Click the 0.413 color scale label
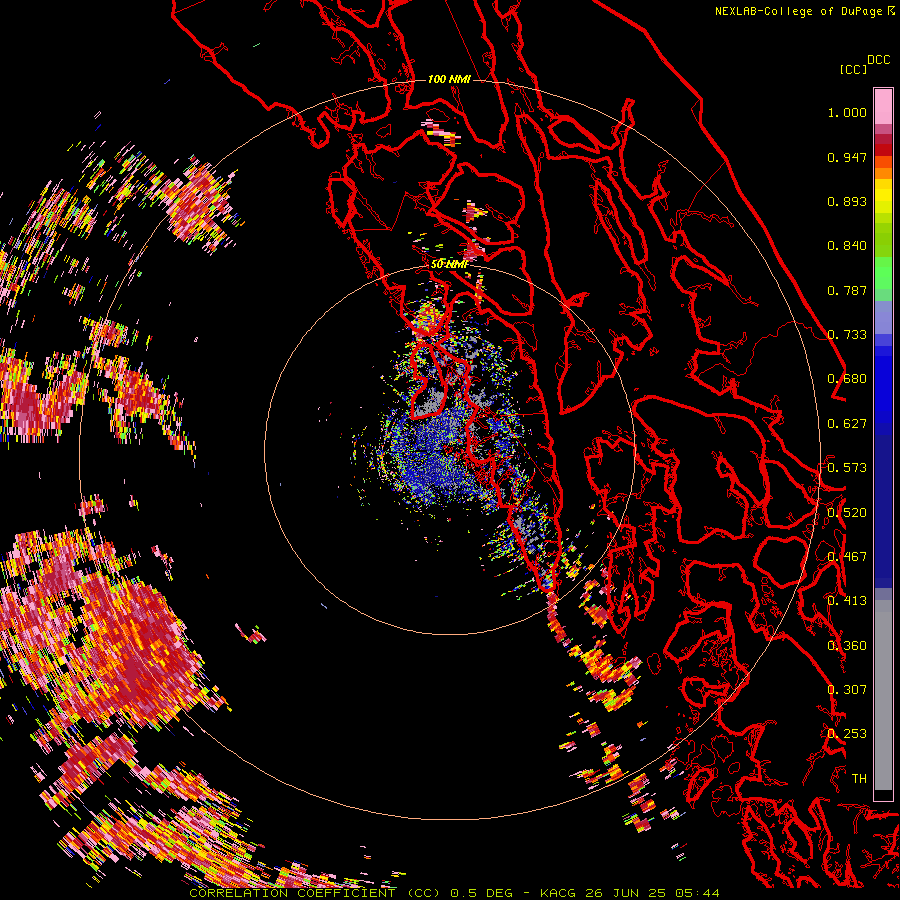This screenshot has width=900, height=900. [847, 601]
